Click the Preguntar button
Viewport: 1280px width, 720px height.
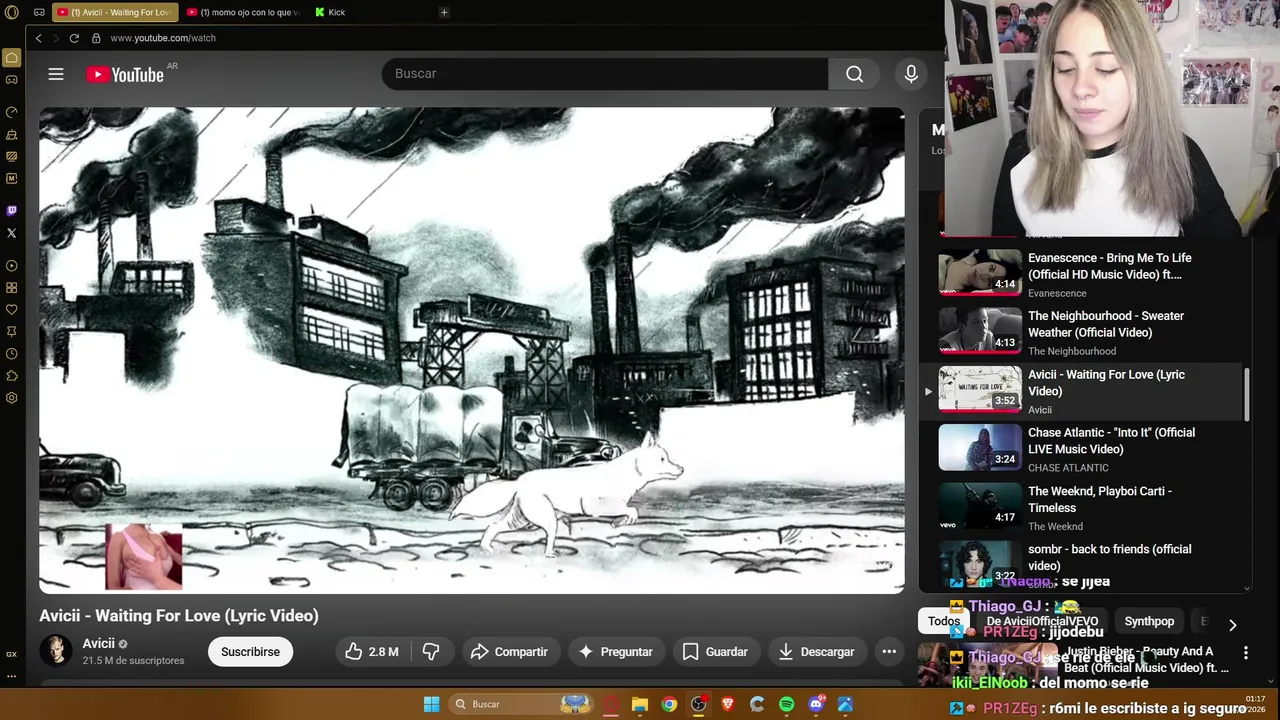616,652
